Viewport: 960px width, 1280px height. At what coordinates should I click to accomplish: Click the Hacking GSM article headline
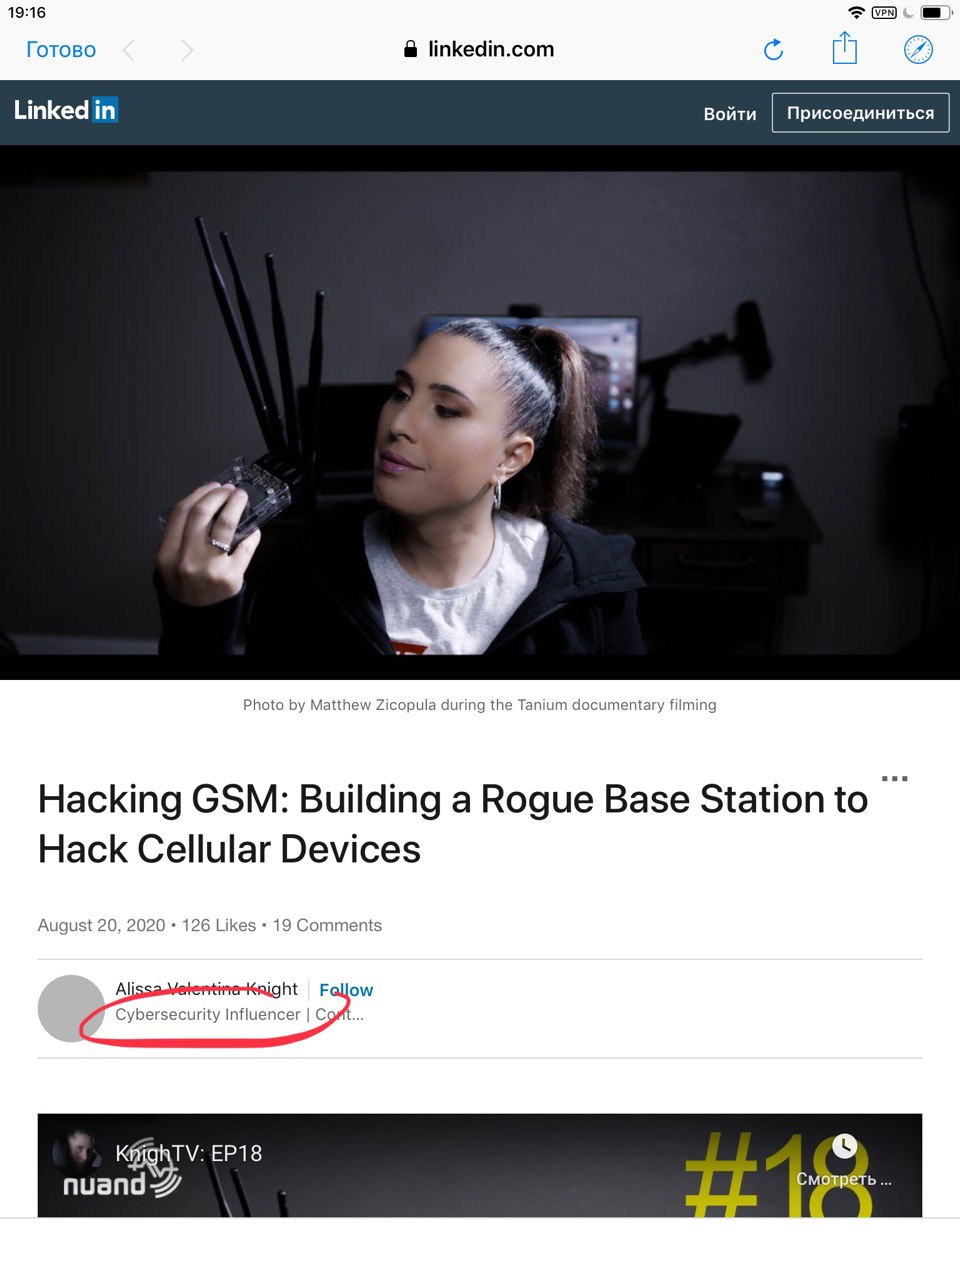pos(453,824)
